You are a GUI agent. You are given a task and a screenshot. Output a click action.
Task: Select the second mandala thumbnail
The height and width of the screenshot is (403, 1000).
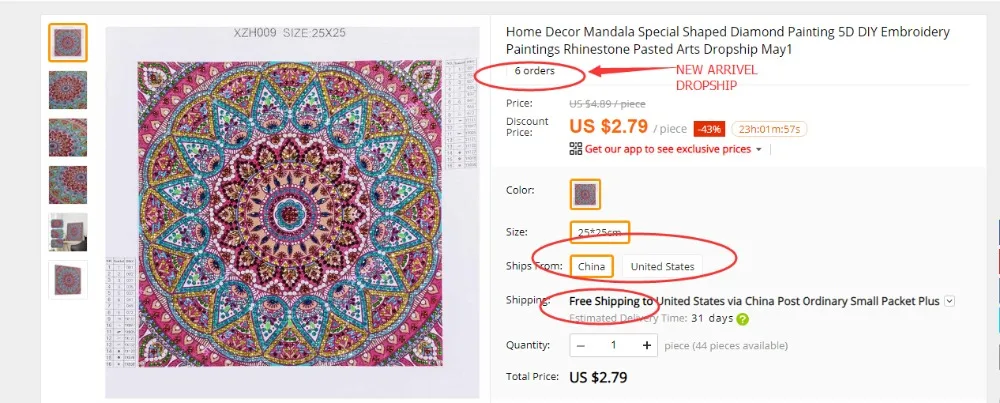68,90
